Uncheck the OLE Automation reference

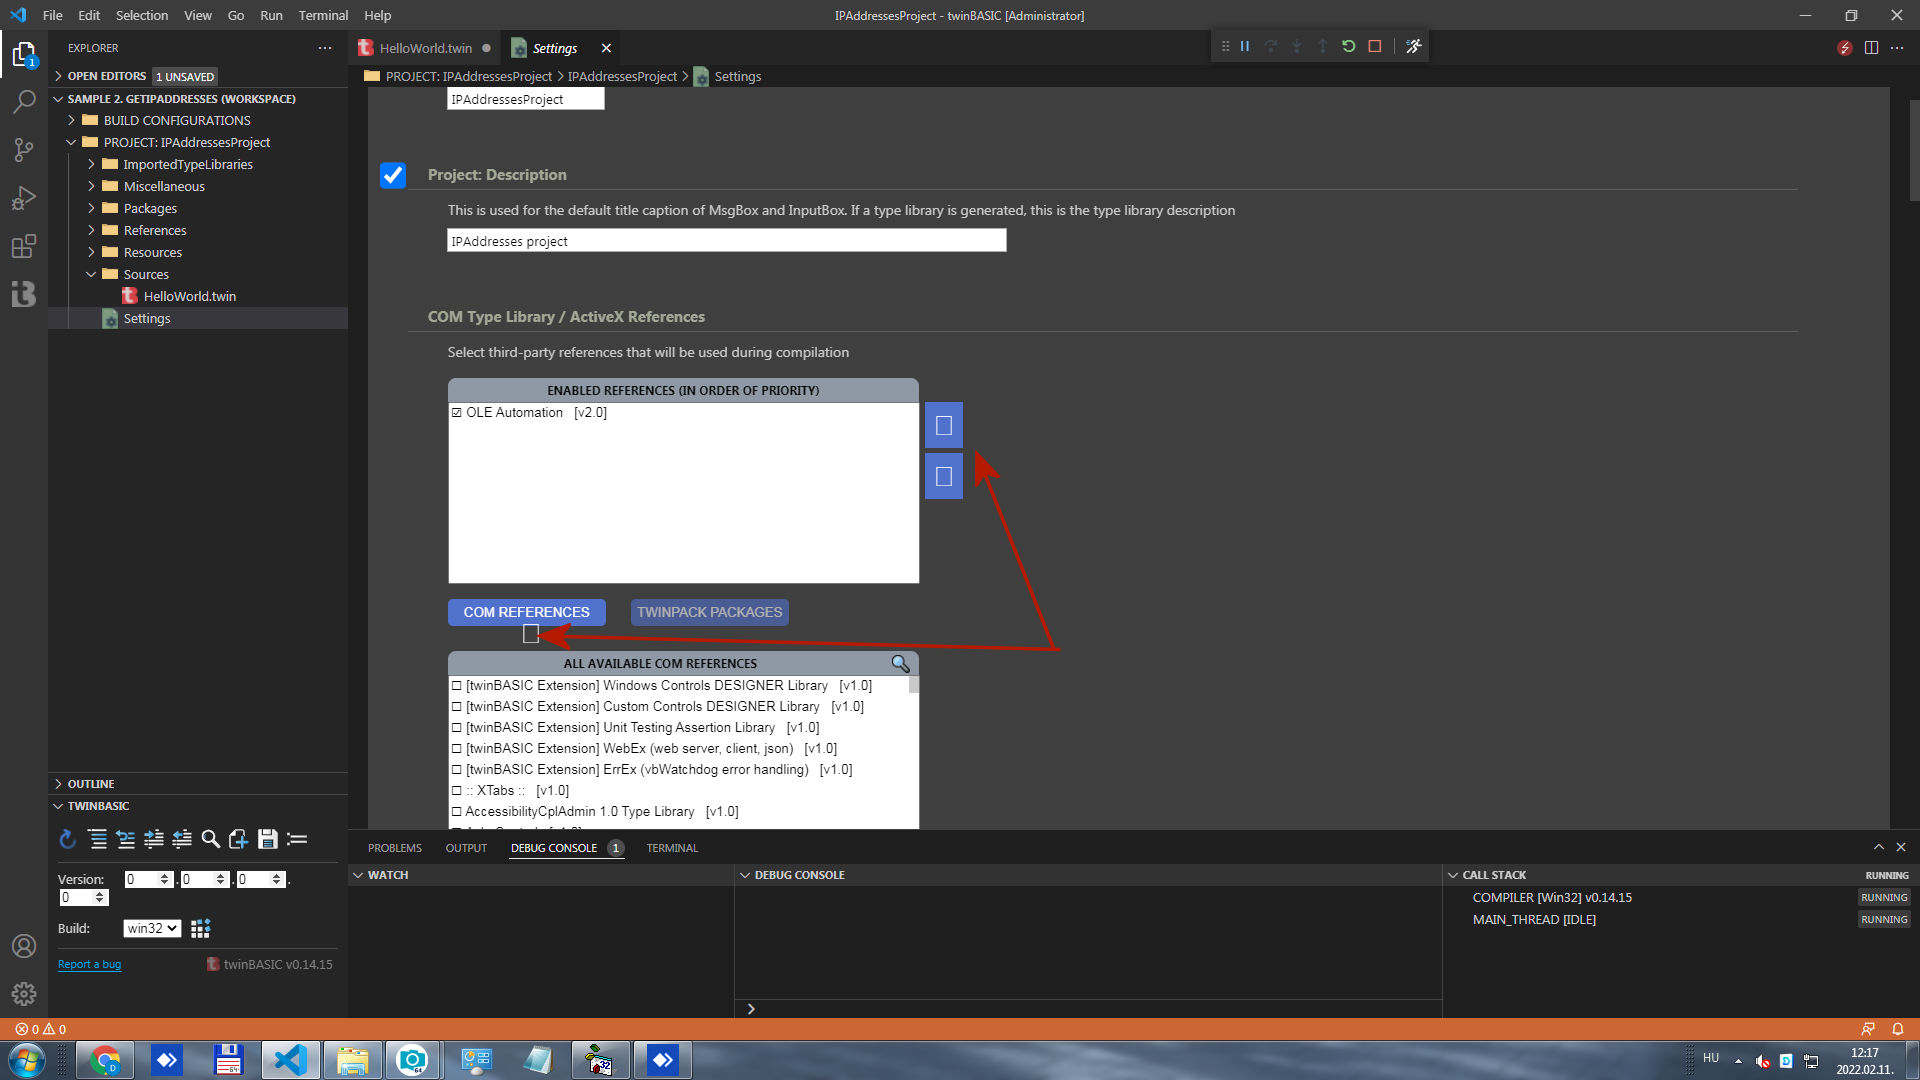tap(457, 412)
